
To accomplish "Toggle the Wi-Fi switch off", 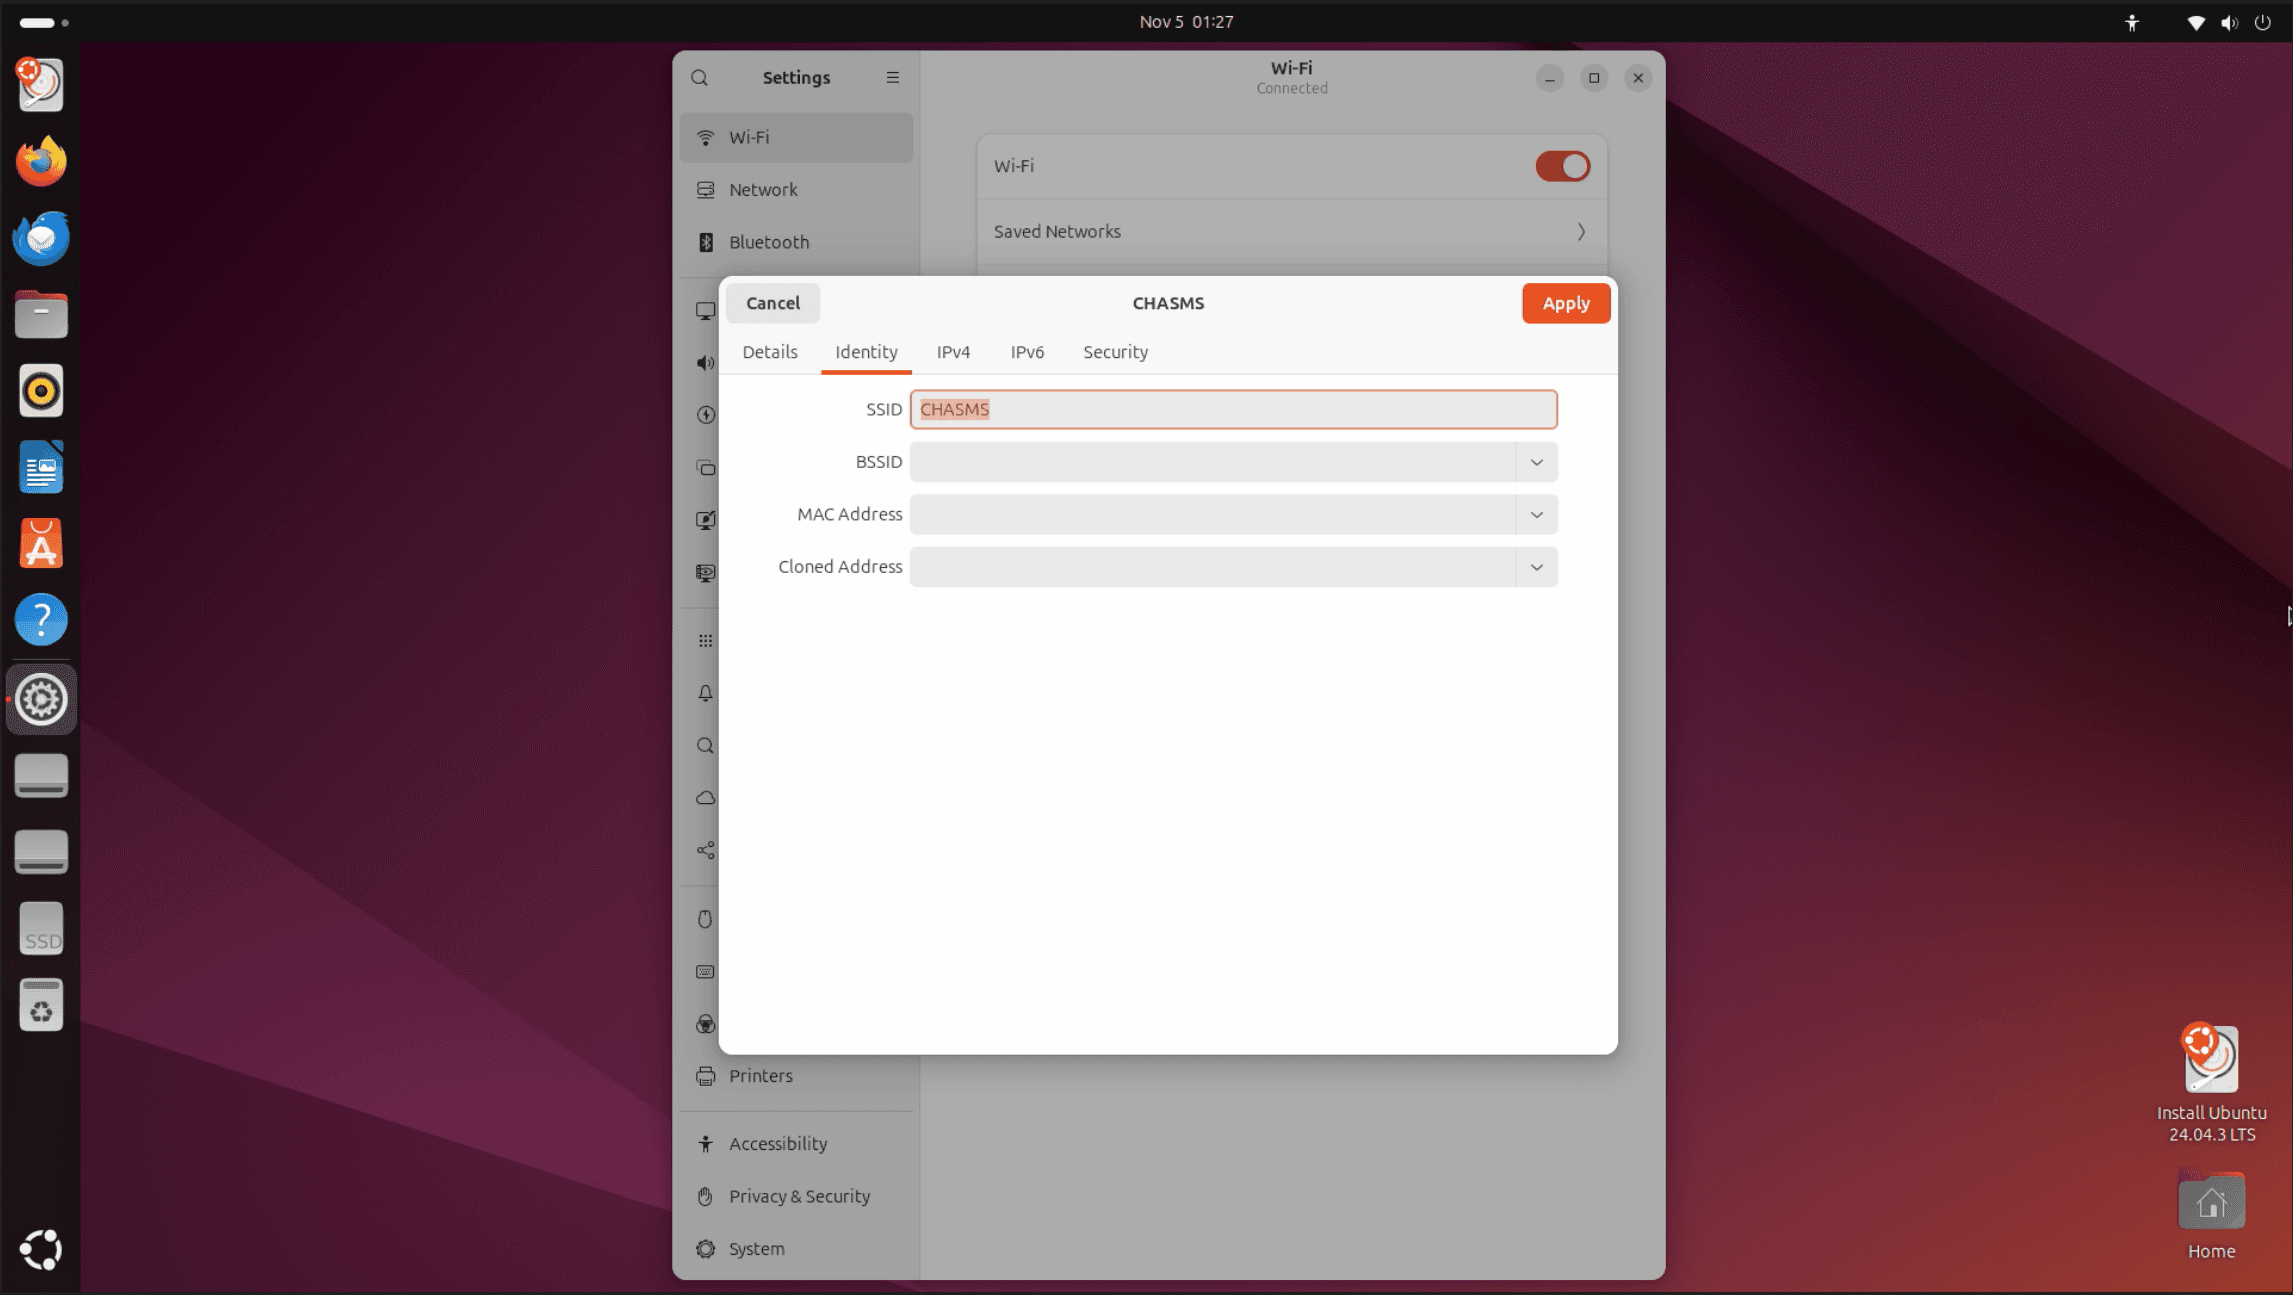I will [1562, 166].
